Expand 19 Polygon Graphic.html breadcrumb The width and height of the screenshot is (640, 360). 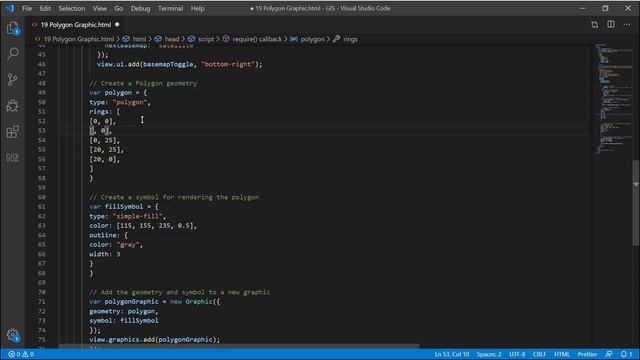[79, 39]
